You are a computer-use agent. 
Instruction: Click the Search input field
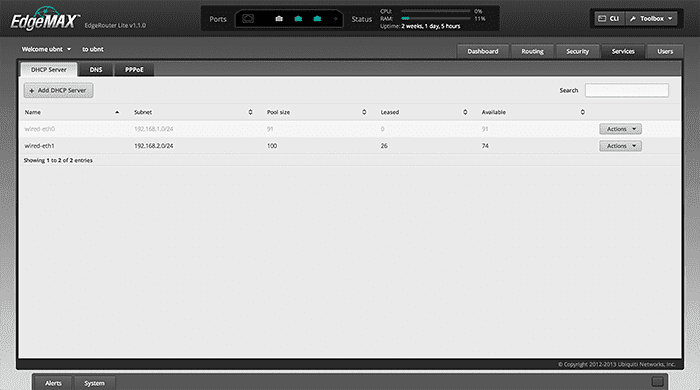627,90
